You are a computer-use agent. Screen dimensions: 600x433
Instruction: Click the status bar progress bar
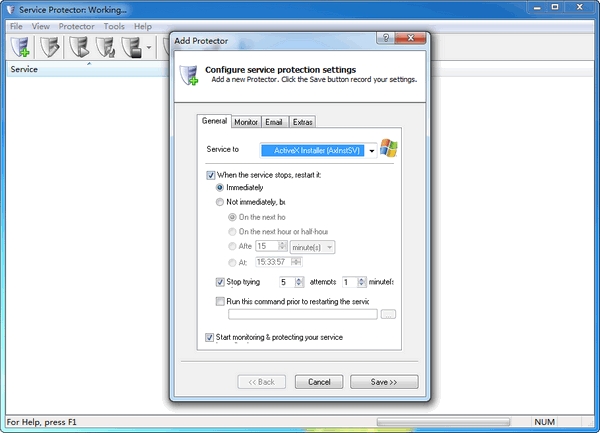(443, 422)
